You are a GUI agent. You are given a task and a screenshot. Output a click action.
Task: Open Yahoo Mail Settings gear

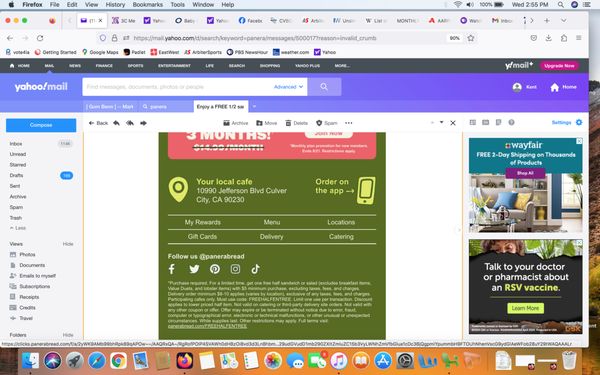(x=579, y=122)
